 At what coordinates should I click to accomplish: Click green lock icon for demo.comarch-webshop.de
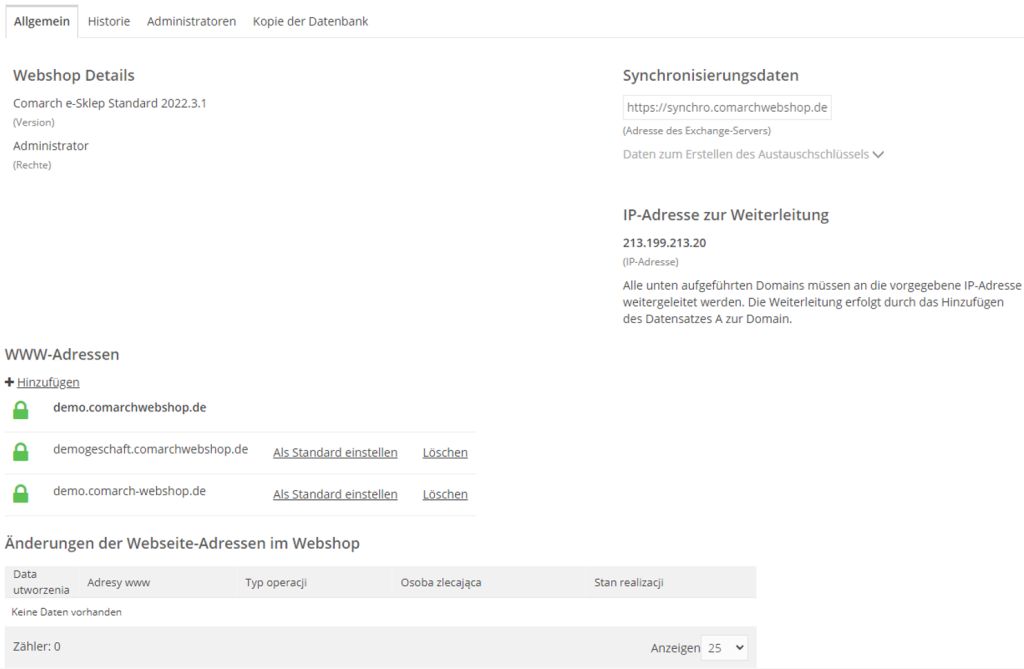click(x=21, y=493)
